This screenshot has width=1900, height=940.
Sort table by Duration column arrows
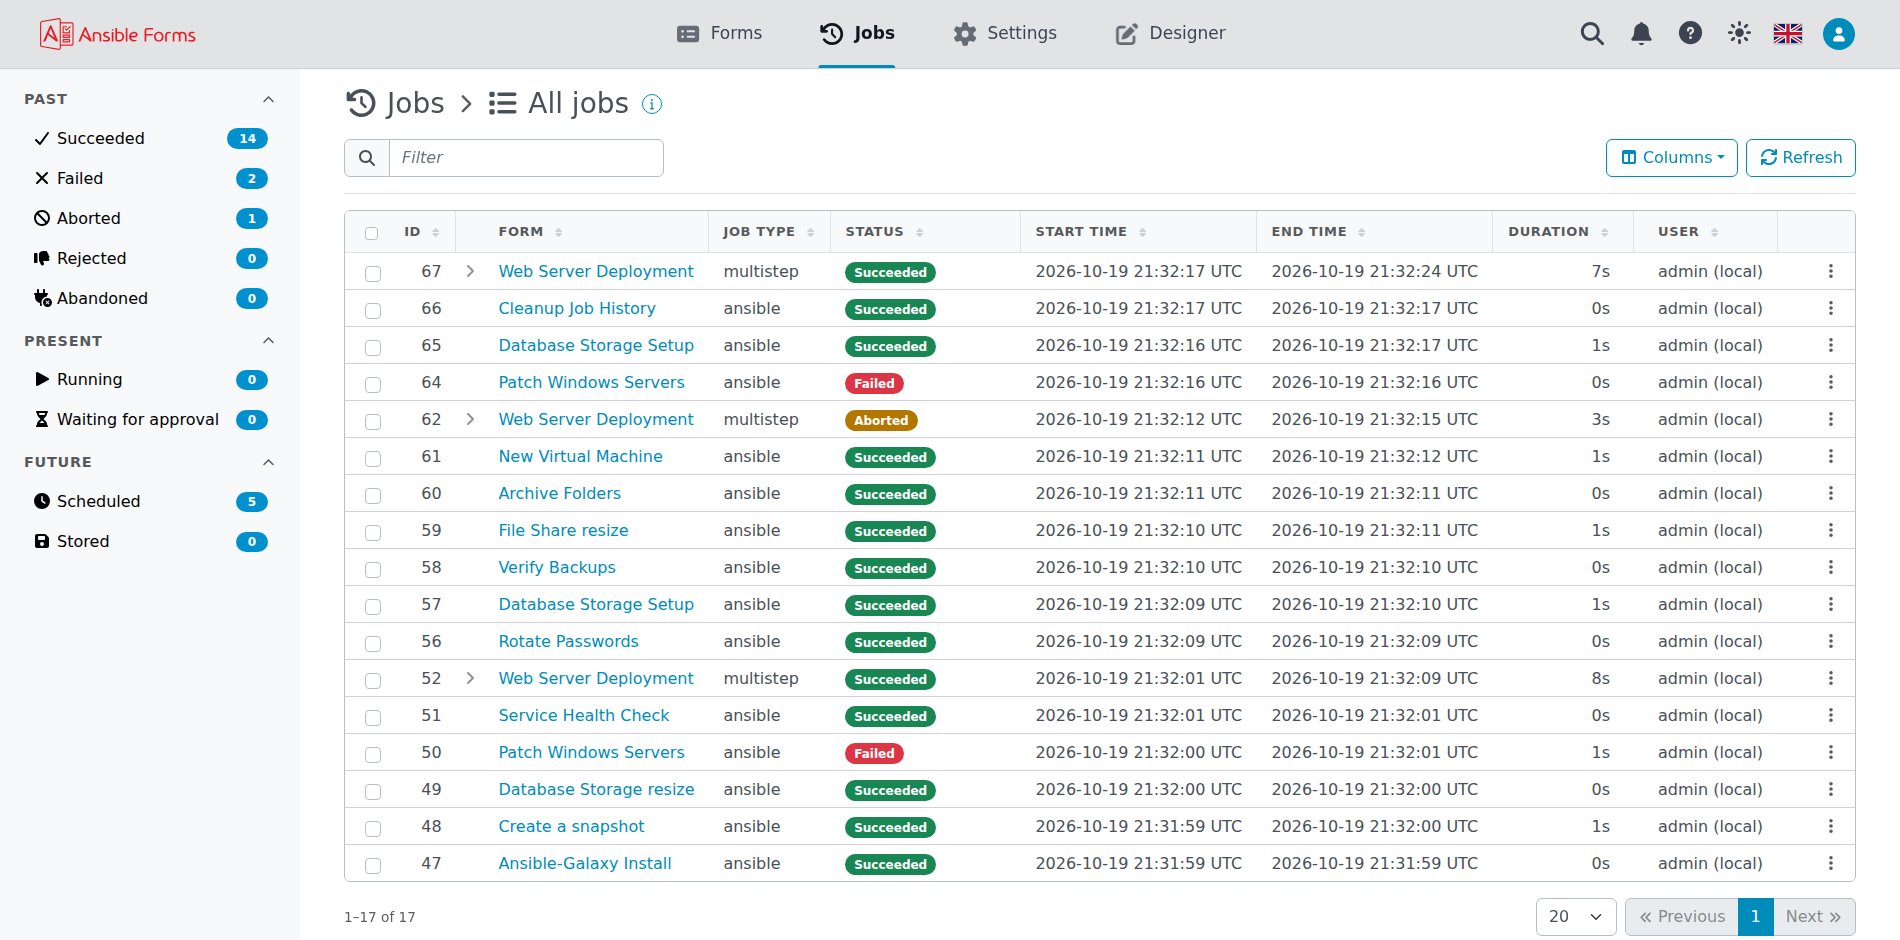[1604, 232]
